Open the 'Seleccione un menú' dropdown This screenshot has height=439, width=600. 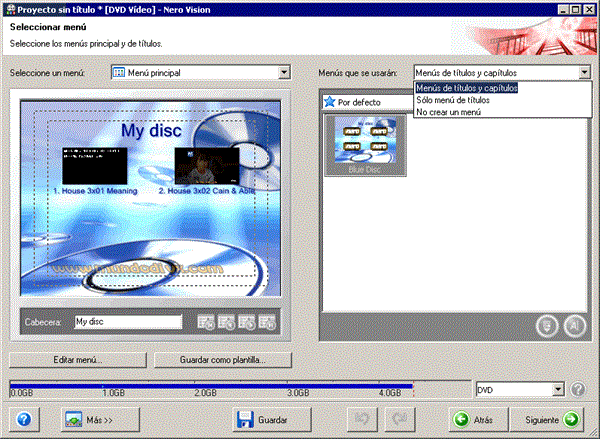pos(284,73)
